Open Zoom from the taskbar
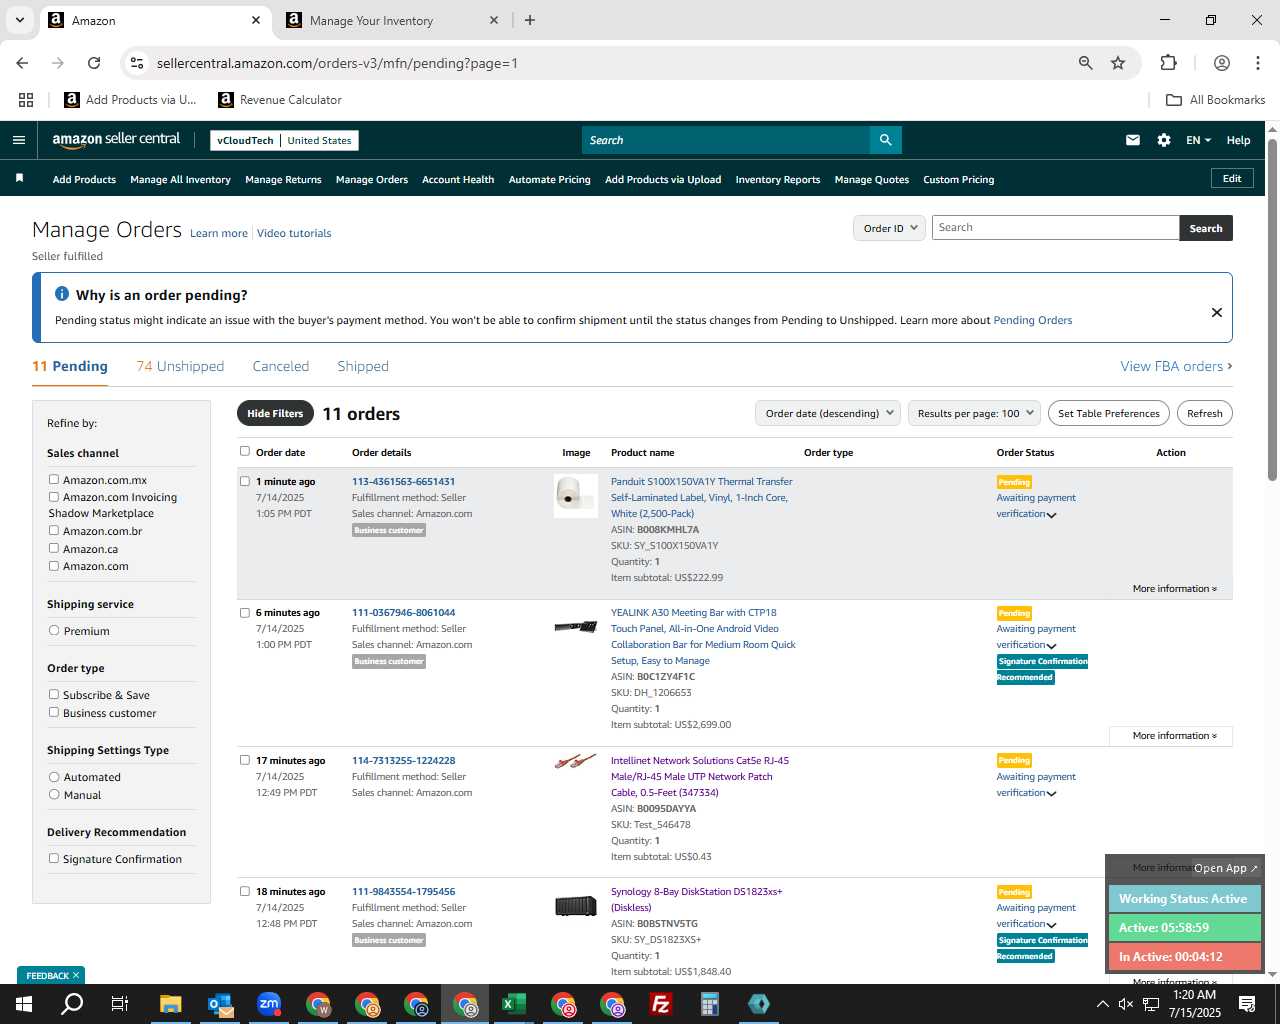The height and width of the screenshot is (1024, 1280). pos(269,1004)
